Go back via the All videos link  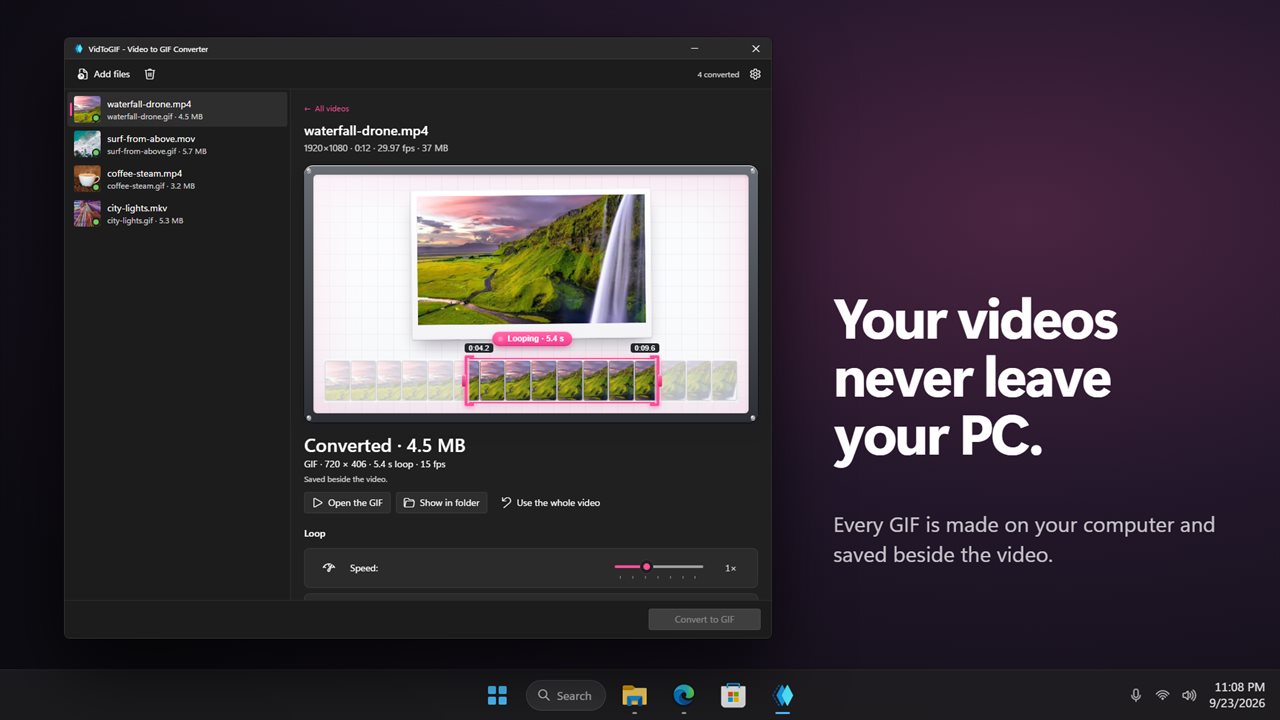327,109
